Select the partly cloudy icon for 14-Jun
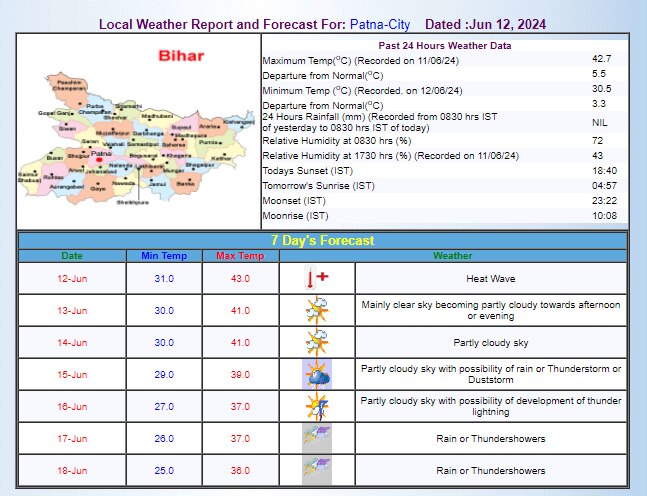The width and height of the screenshot is (647, 496). [316, 343]
